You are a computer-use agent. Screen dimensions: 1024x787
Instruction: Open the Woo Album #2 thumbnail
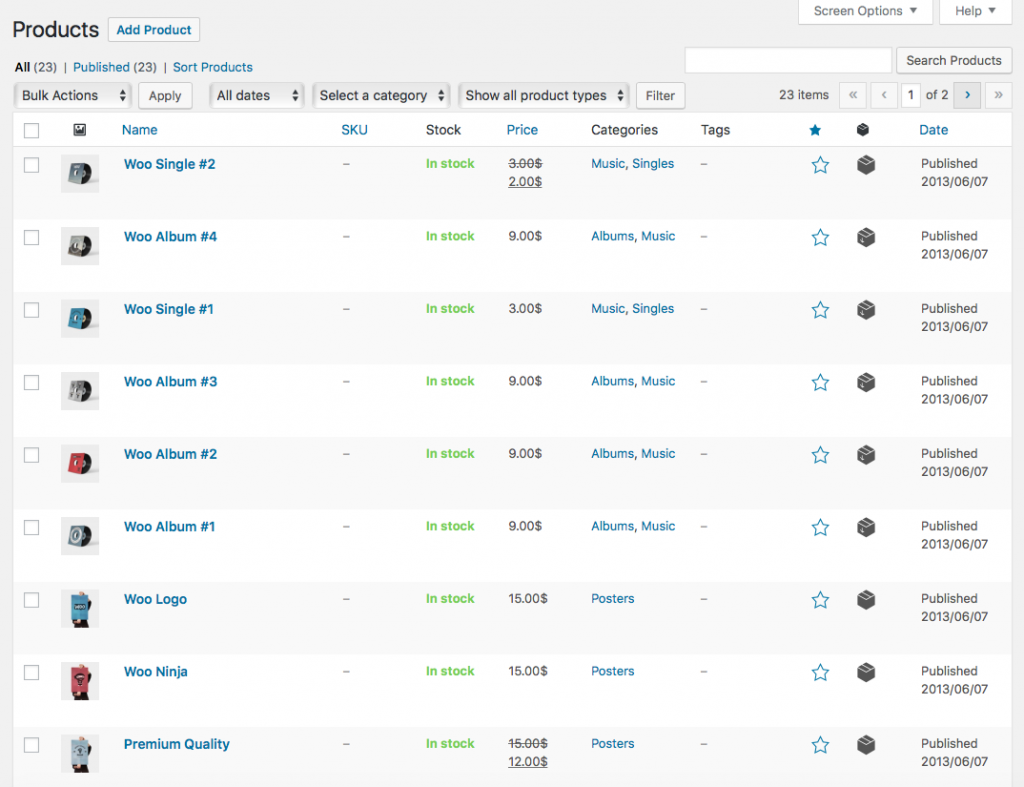pos(80,463)
